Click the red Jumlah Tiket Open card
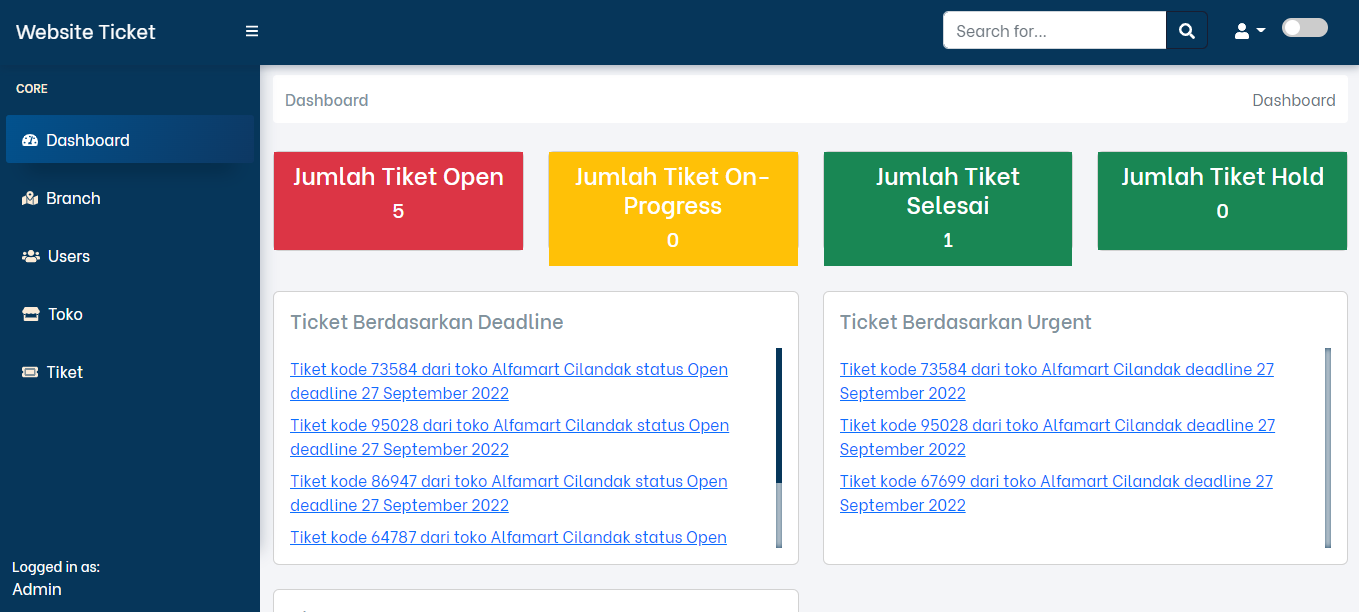The height and width of the screenshot is (612, 1359). [398, 200]
